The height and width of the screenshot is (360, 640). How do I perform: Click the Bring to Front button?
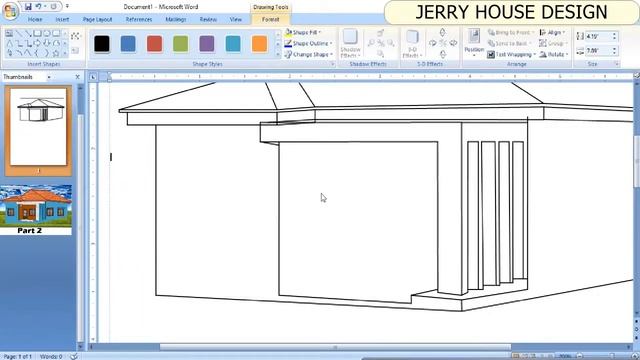[510, 32]
